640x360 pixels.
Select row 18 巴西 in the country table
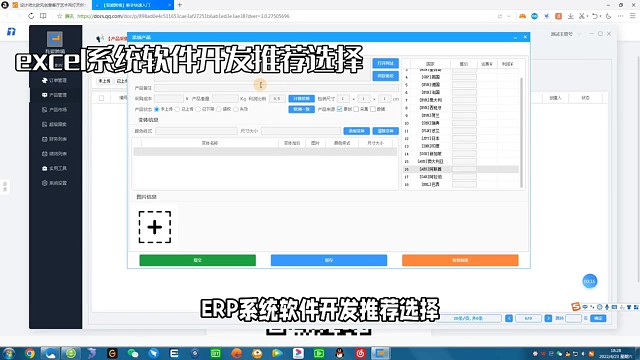[460, 184]
